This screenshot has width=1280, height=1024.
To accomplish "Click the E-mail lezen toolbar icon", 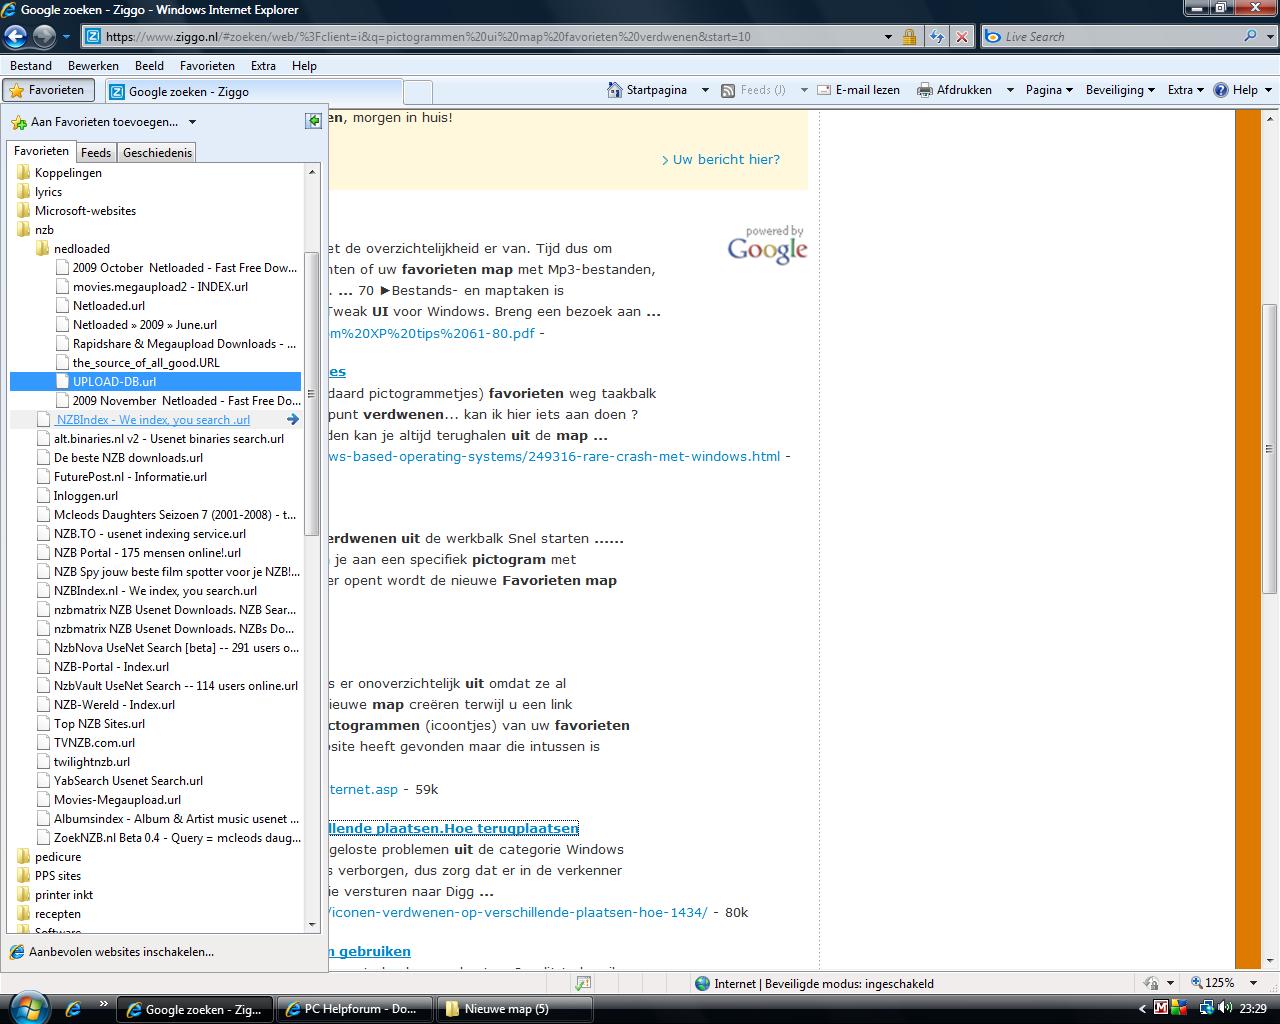I will pos(825,90).
